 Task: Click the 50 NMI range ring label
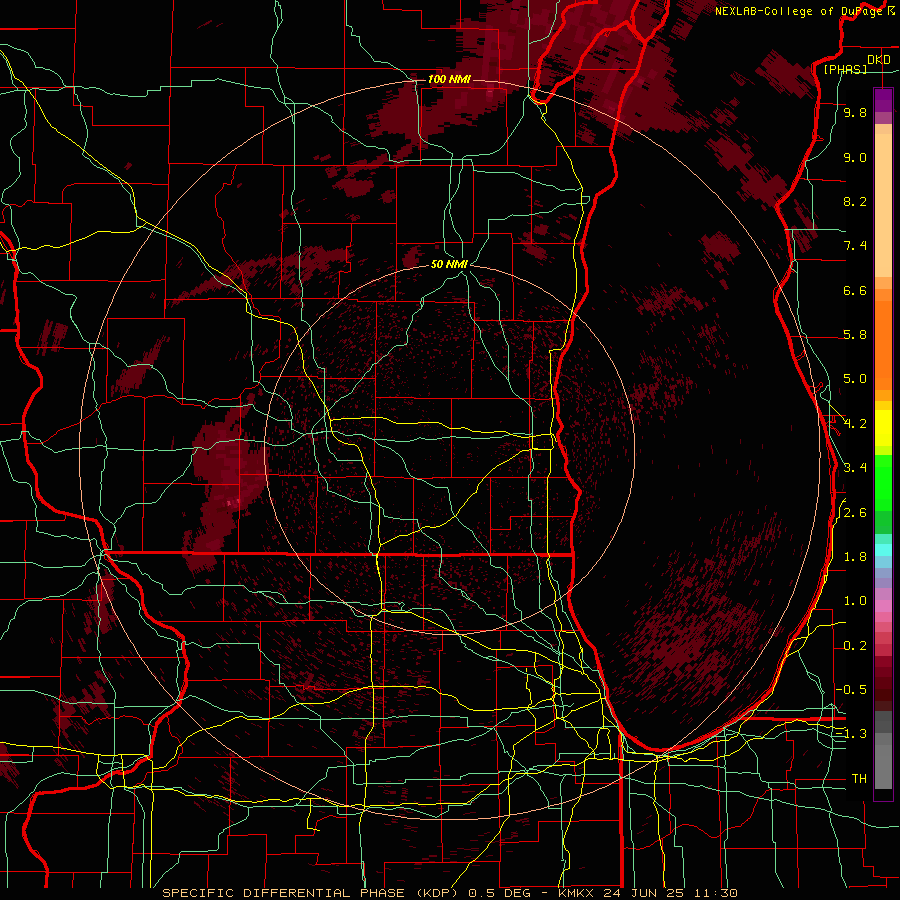click(x=449, y=264)
